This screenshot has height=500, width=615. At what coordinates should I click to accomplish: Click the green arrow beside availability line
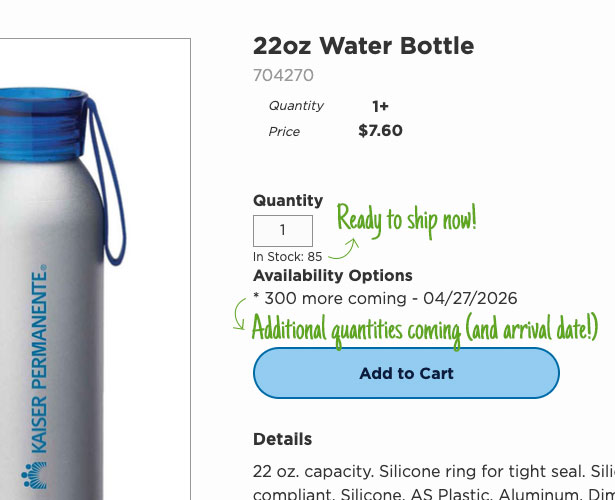click(x=238, y=313)
